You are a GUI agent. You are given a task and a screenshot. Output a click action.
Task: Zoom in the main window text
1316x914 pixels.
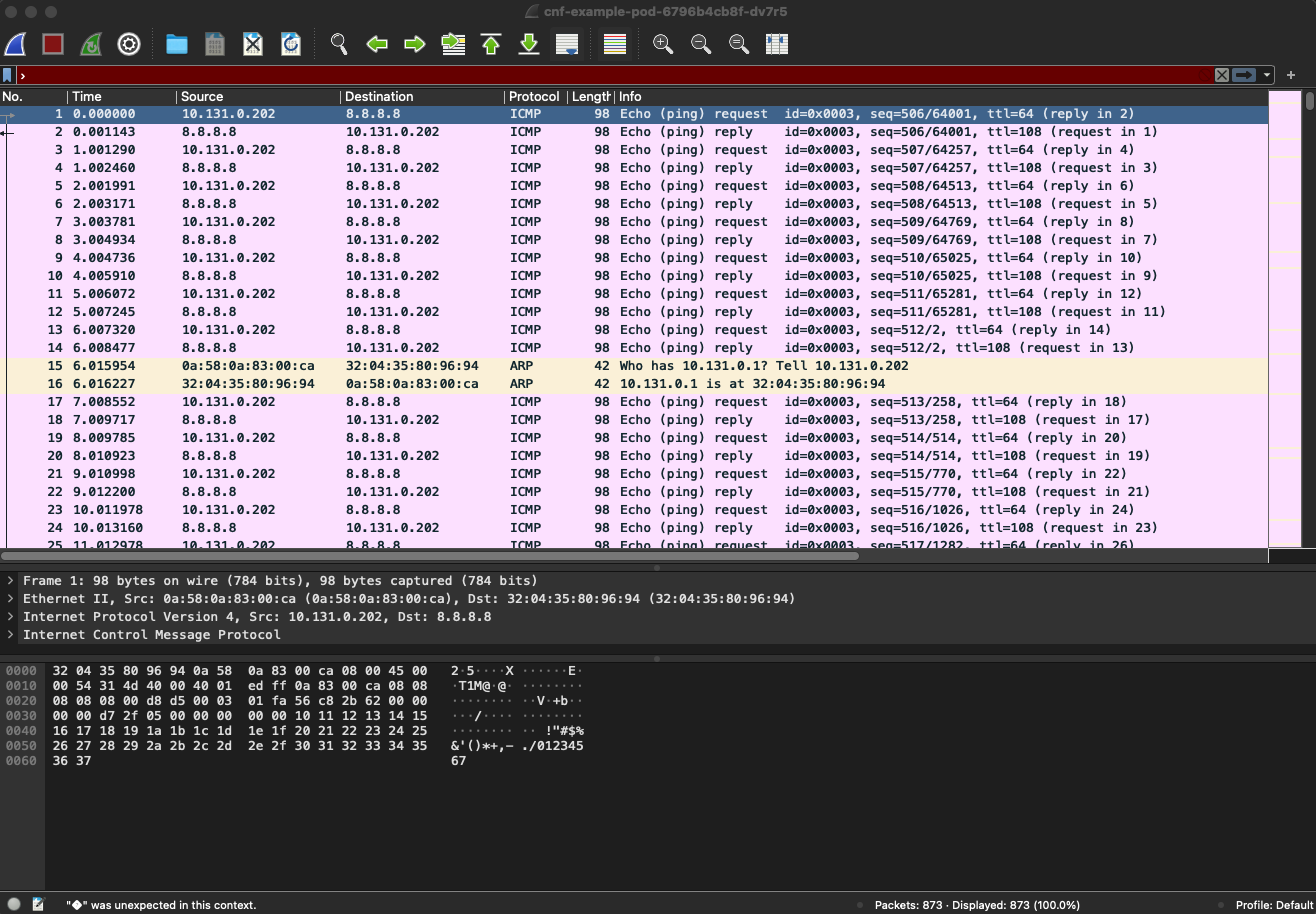pos(663,44)
